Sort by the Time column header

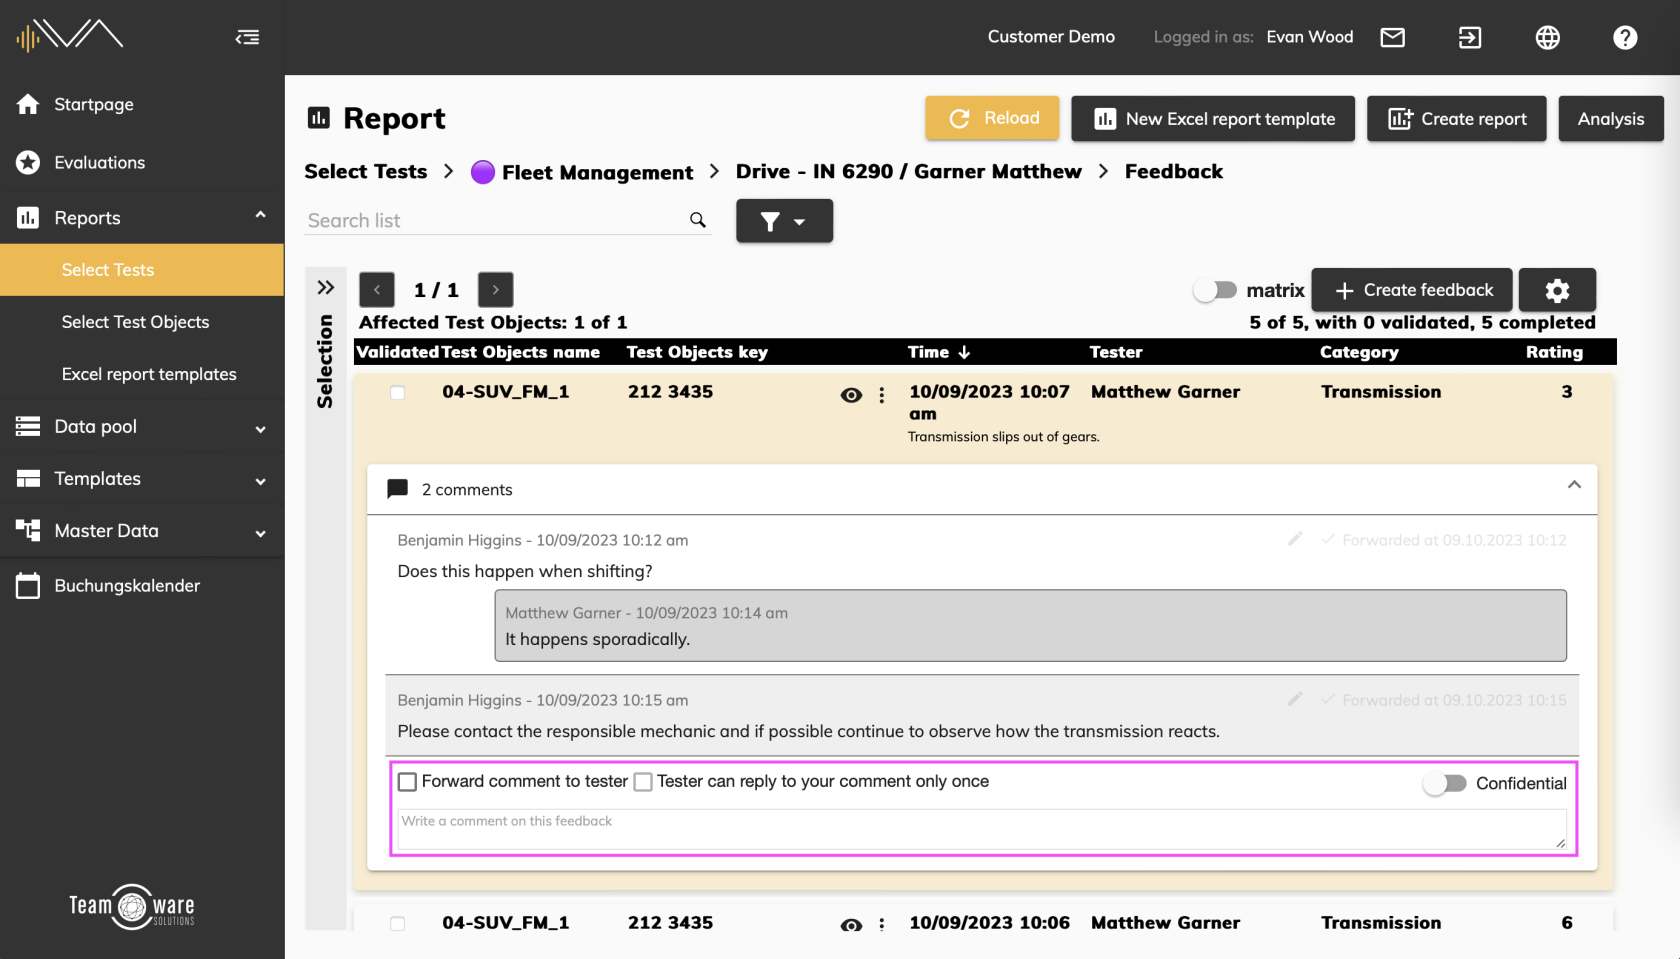939,352
